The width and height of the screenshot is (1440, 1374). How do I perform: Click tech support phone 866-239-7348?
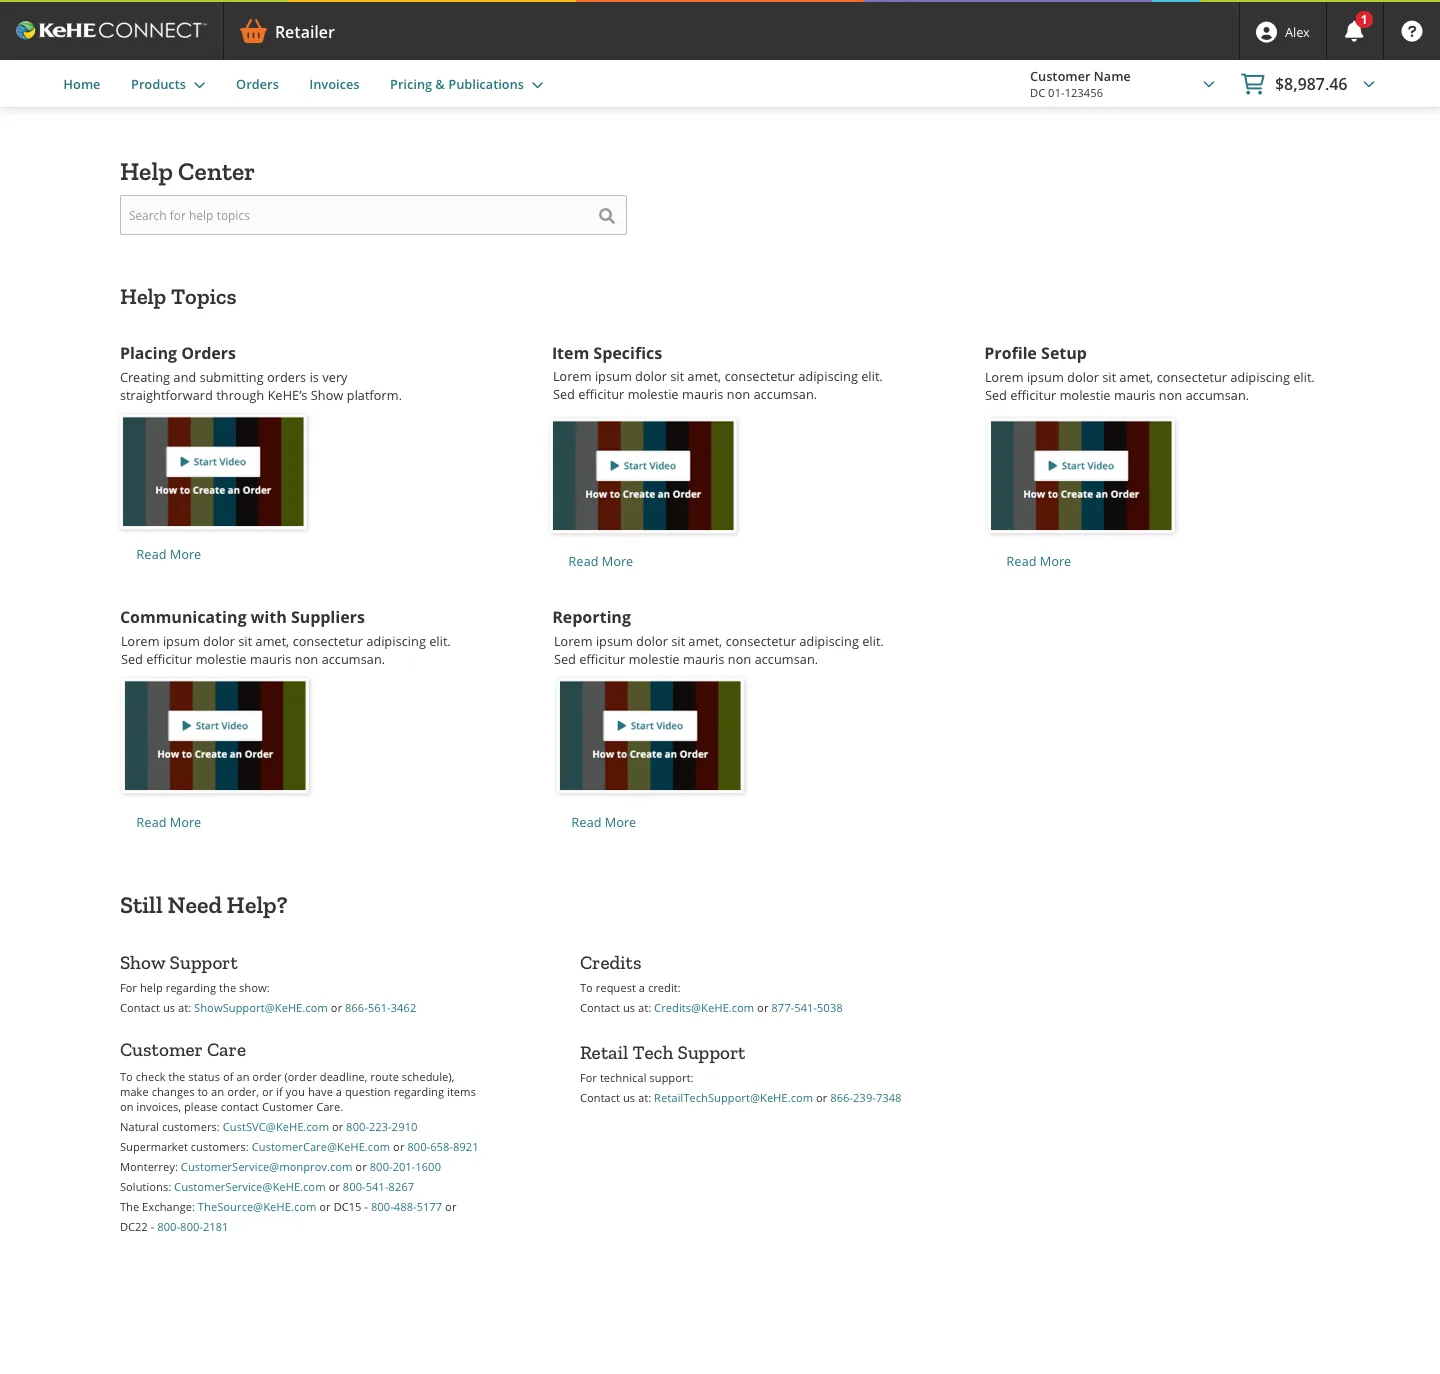point(866,1098)
